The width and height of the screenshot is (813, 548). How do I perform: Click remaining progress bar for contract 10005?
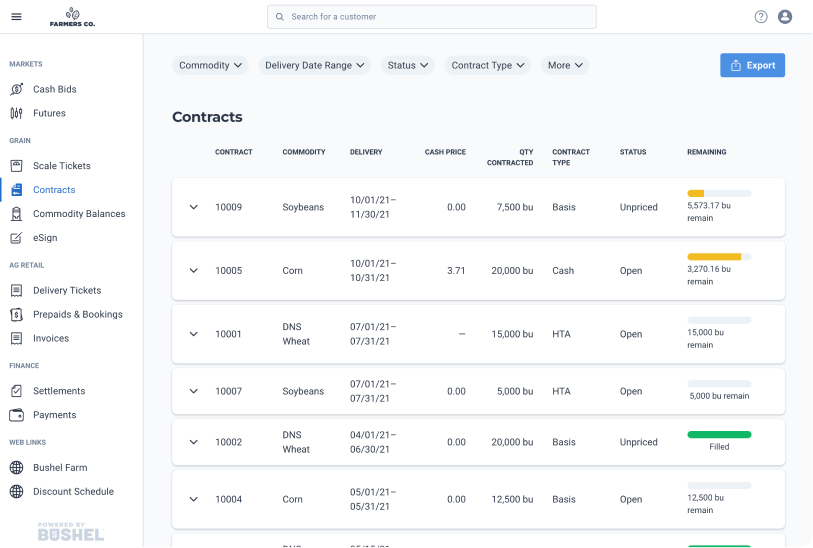click(719, 257)
